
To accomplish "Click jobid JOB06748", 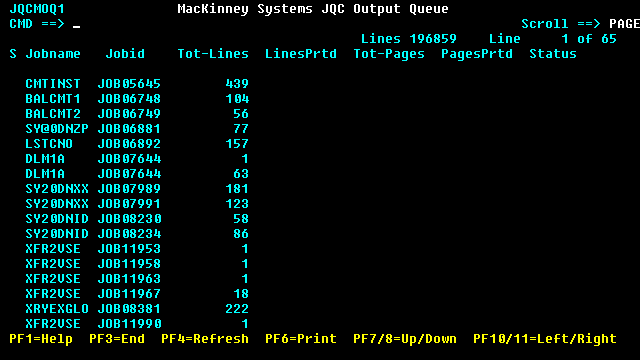I will (129, 99).
